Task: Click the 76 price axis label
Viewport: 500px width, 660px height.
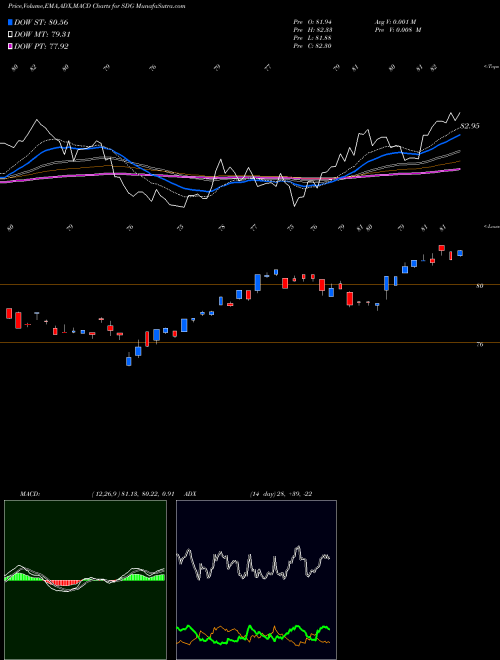Action: 479,344
